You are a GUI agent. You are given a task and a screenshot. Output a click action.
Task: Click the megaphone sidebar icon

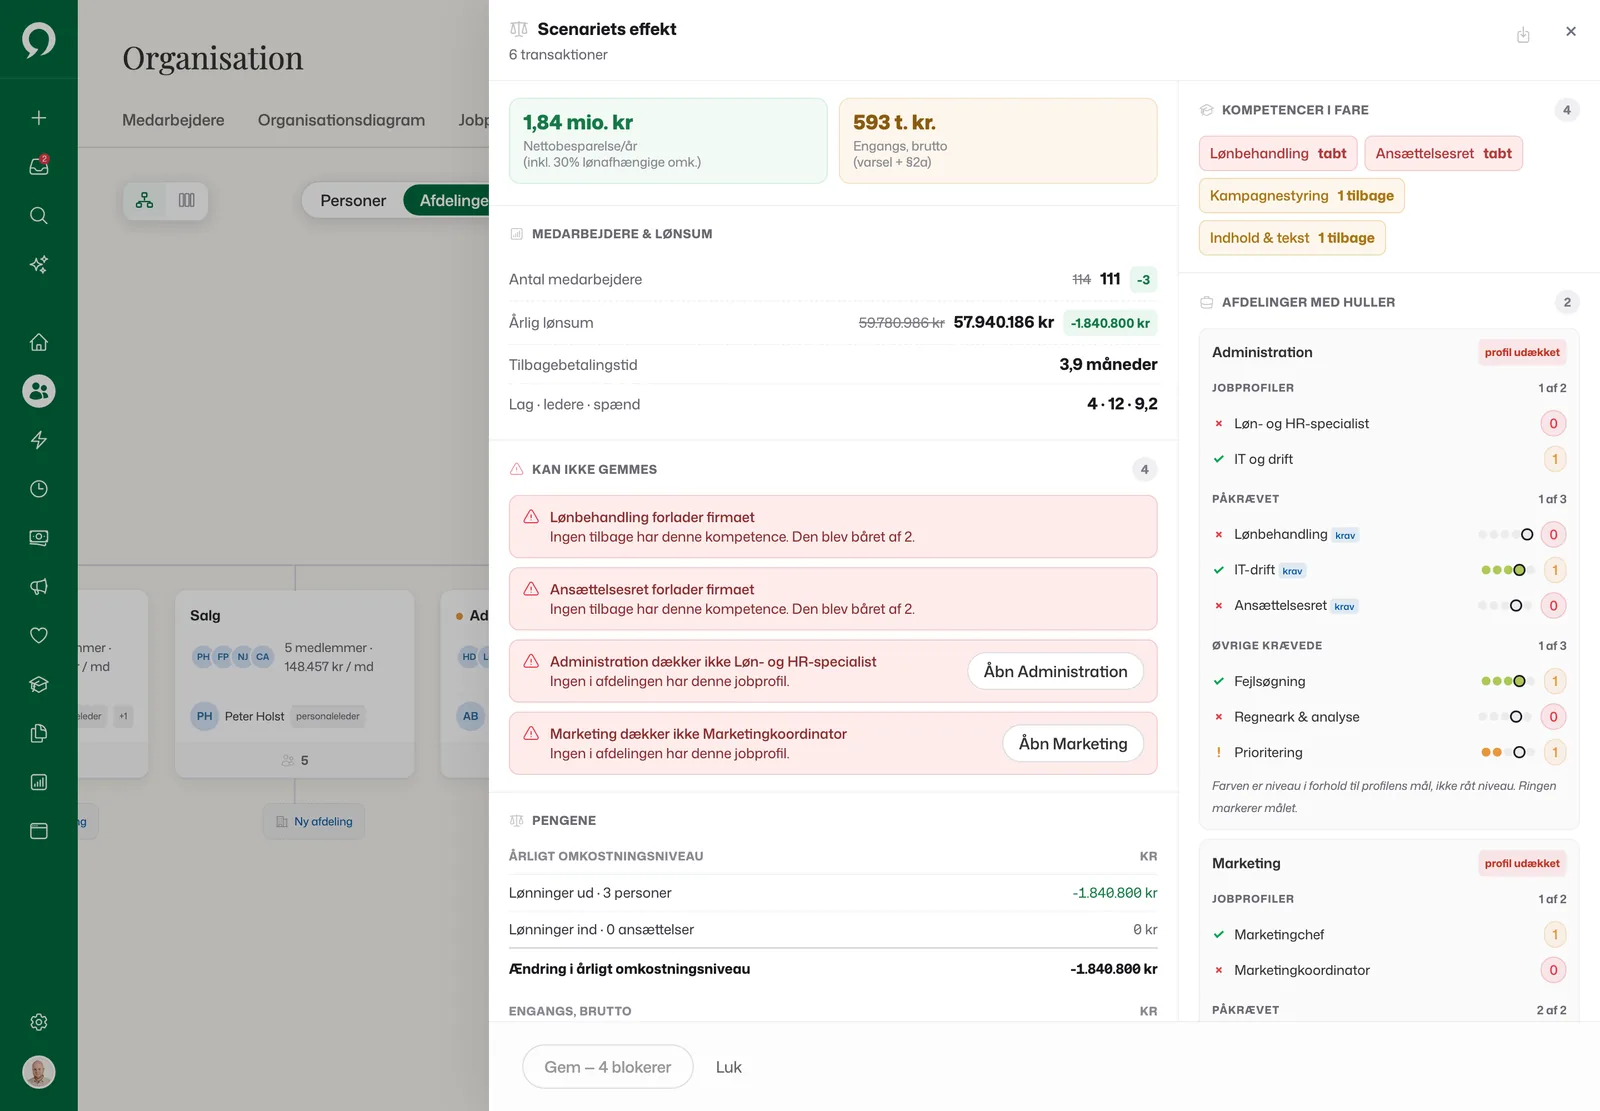[39, 587]
